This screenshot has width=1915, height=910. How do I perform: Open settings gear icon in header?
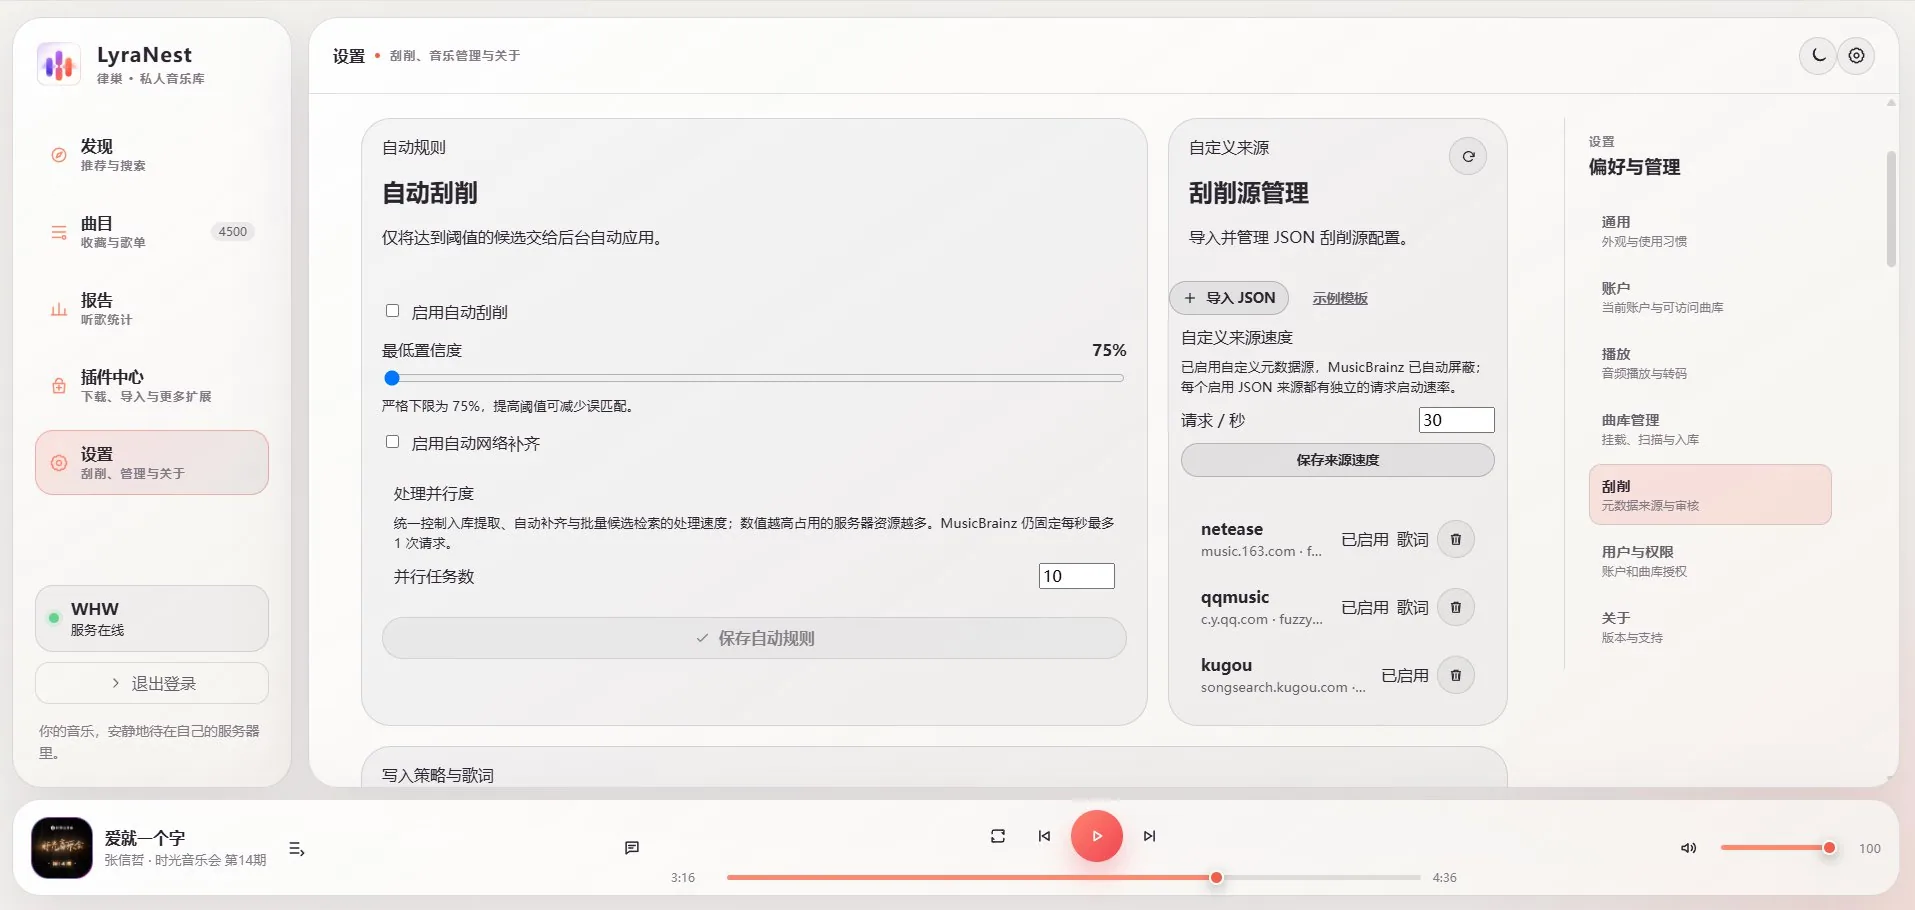pos(1856,56)
